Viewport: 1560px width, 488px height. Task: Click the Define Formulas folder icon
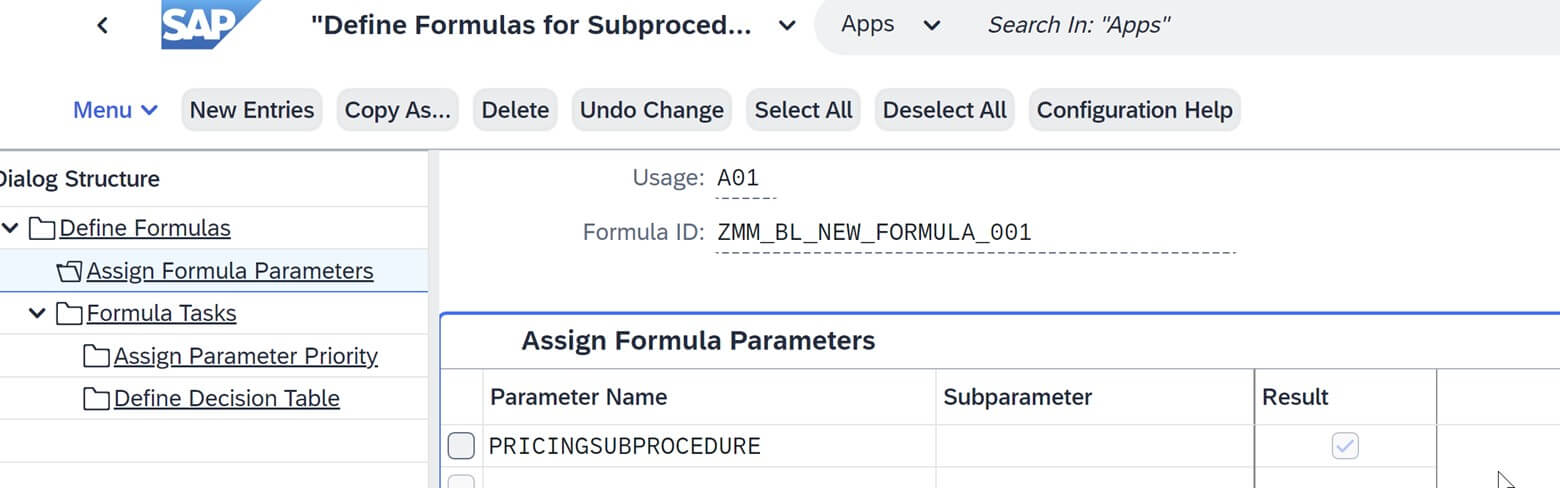pos(42,229)
